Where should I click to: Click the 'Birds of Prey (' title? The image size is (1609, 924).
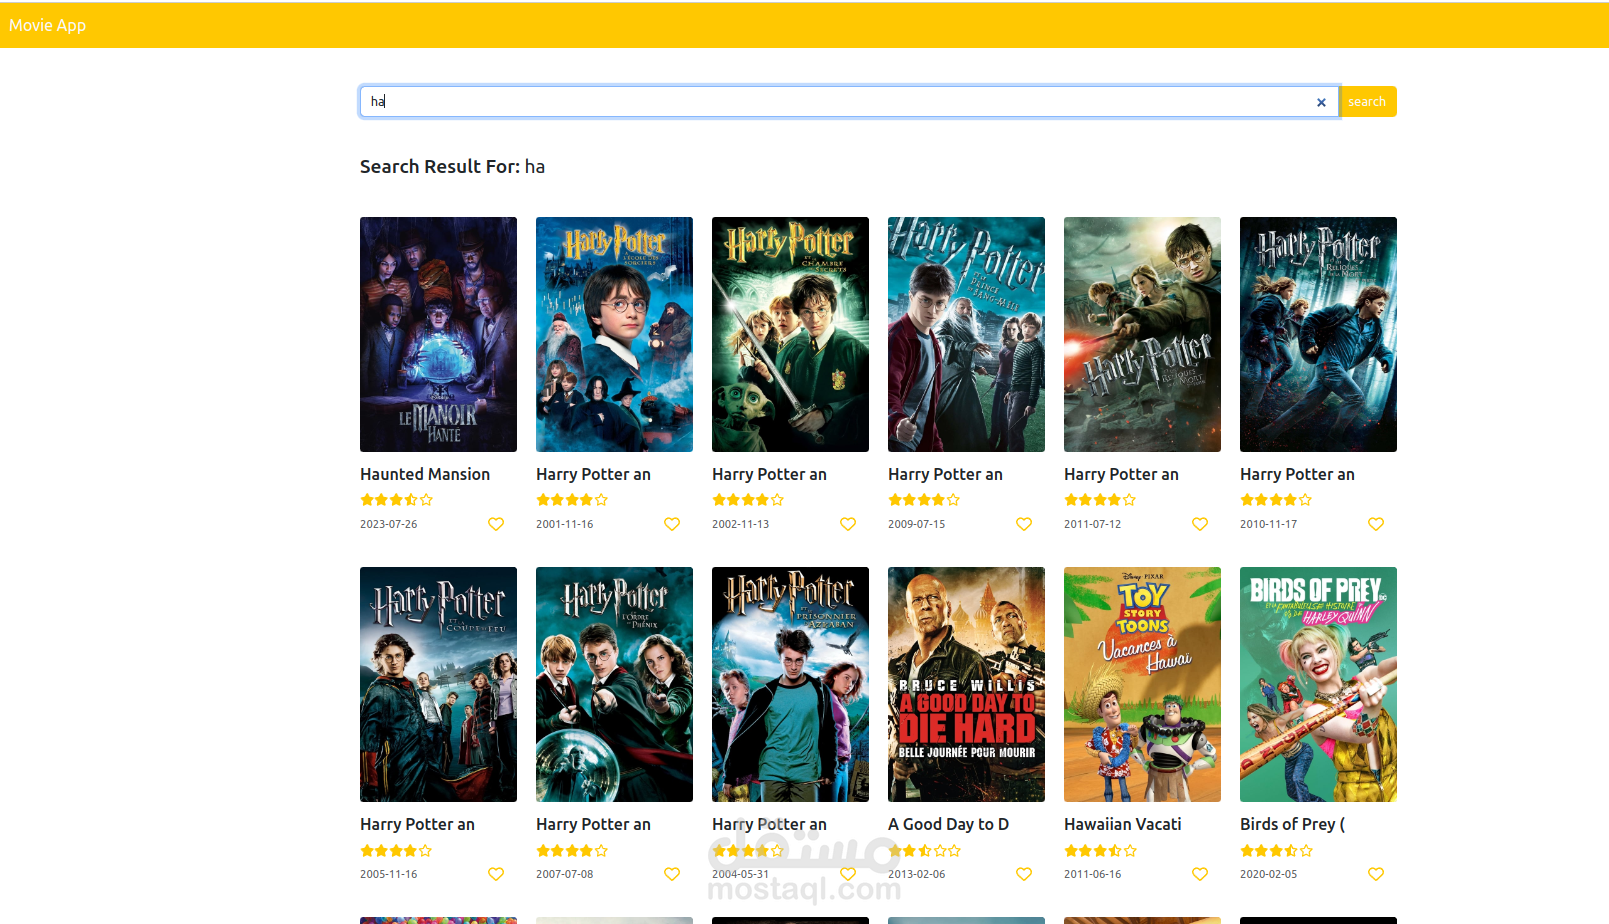(x=1292, y=824)
